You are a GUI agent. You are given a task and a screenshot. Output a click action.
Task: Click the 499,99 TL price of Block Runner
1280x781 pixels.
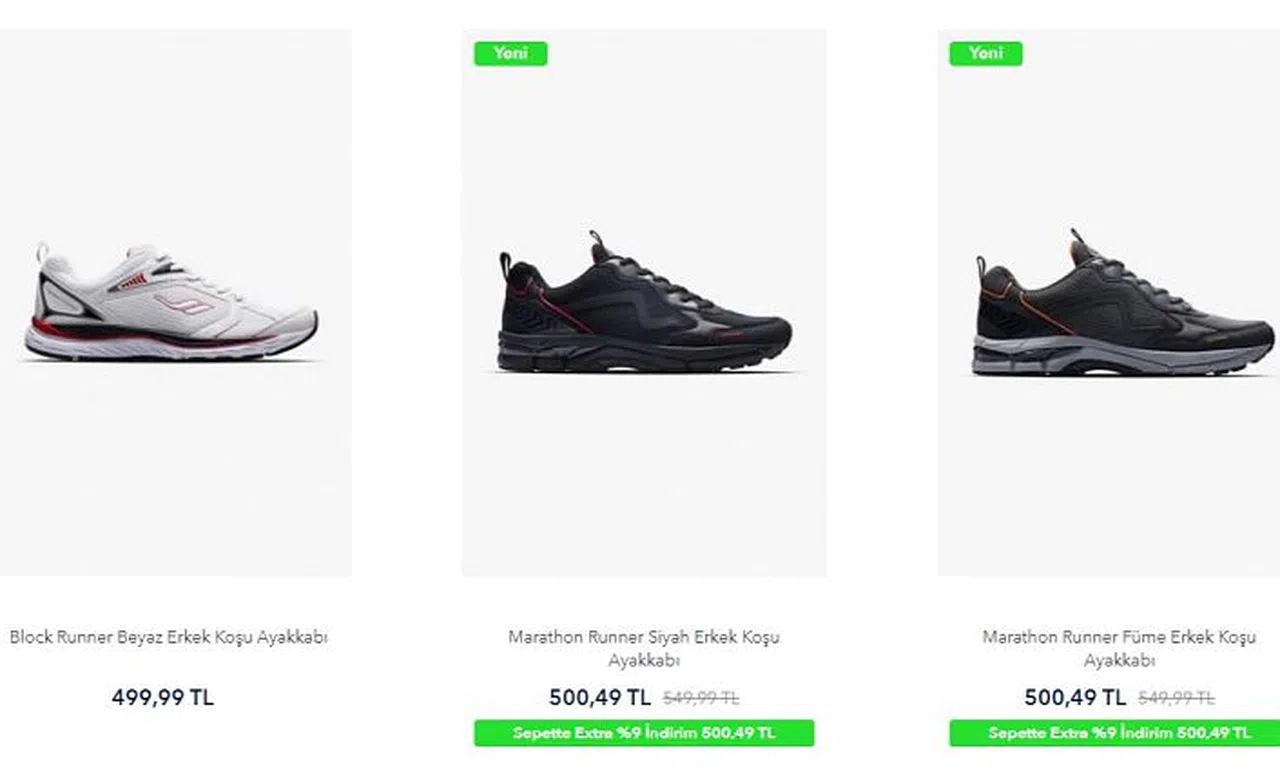tap(163, 698)
